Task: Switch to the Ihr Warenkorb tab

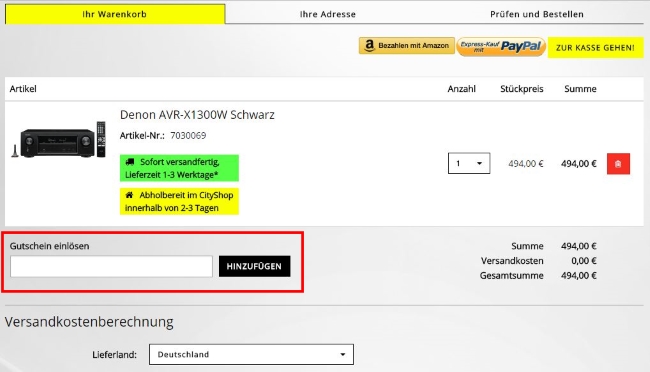Action: pos(115,14)
